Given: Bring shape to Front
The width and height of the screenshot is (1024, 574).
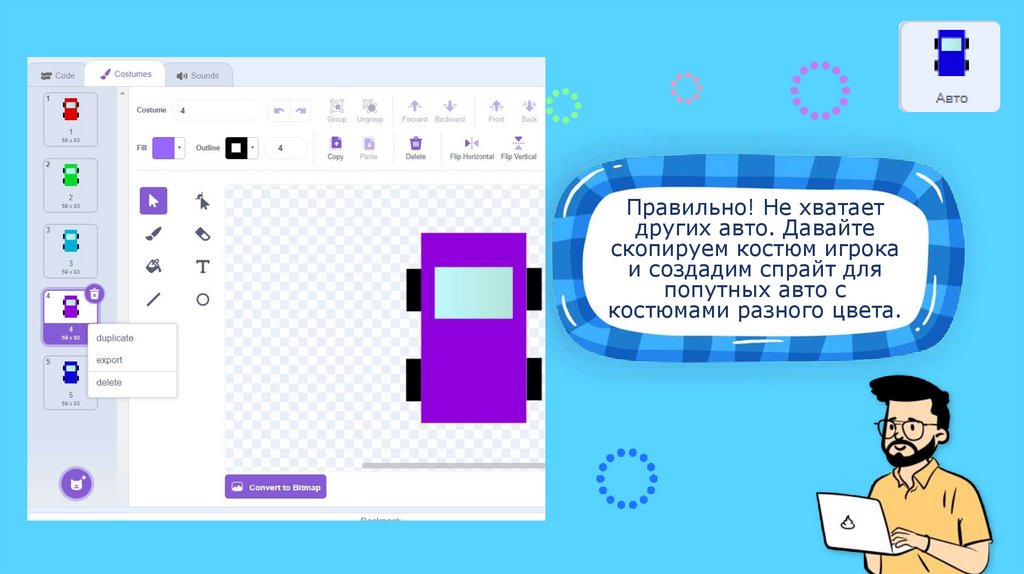Looking at the screenshot, I should click(x=496, y=110).
